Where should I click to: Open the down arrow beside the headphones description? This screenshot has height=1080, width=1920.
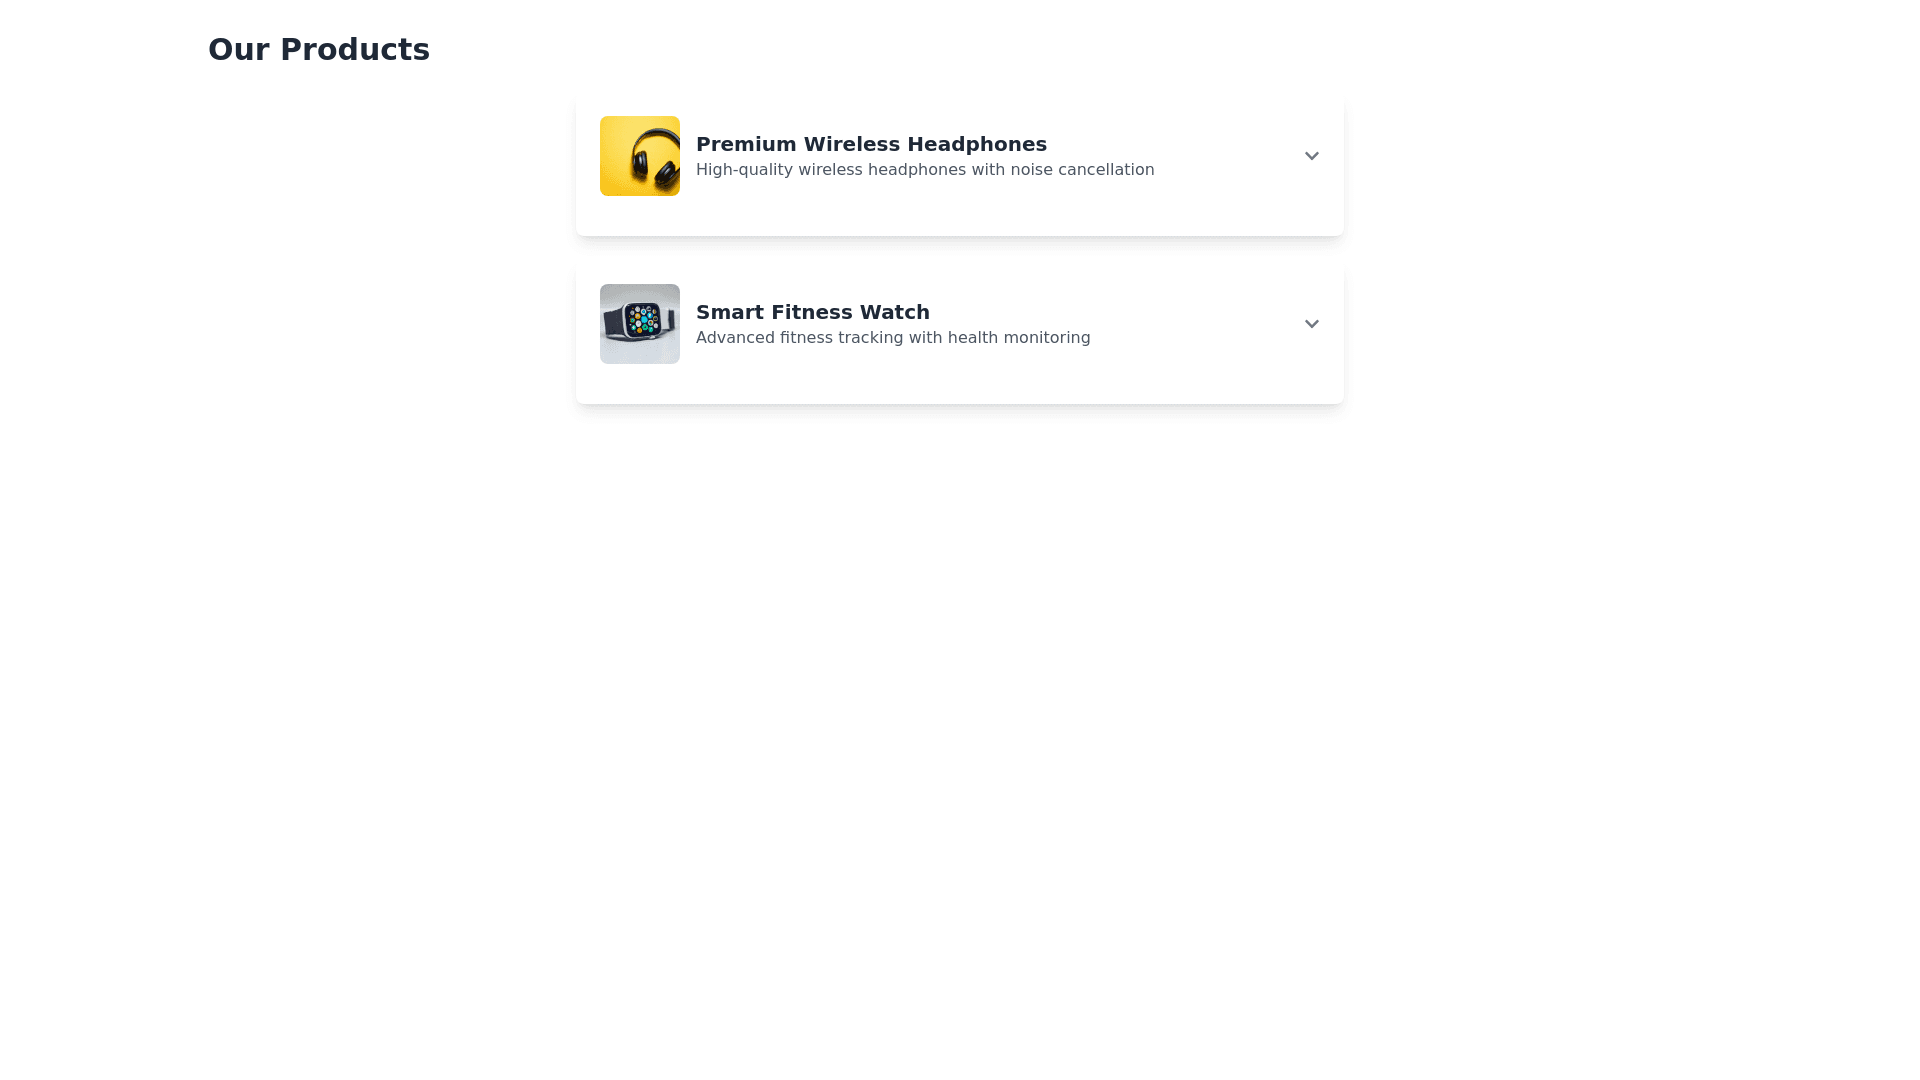point(1311,156)
